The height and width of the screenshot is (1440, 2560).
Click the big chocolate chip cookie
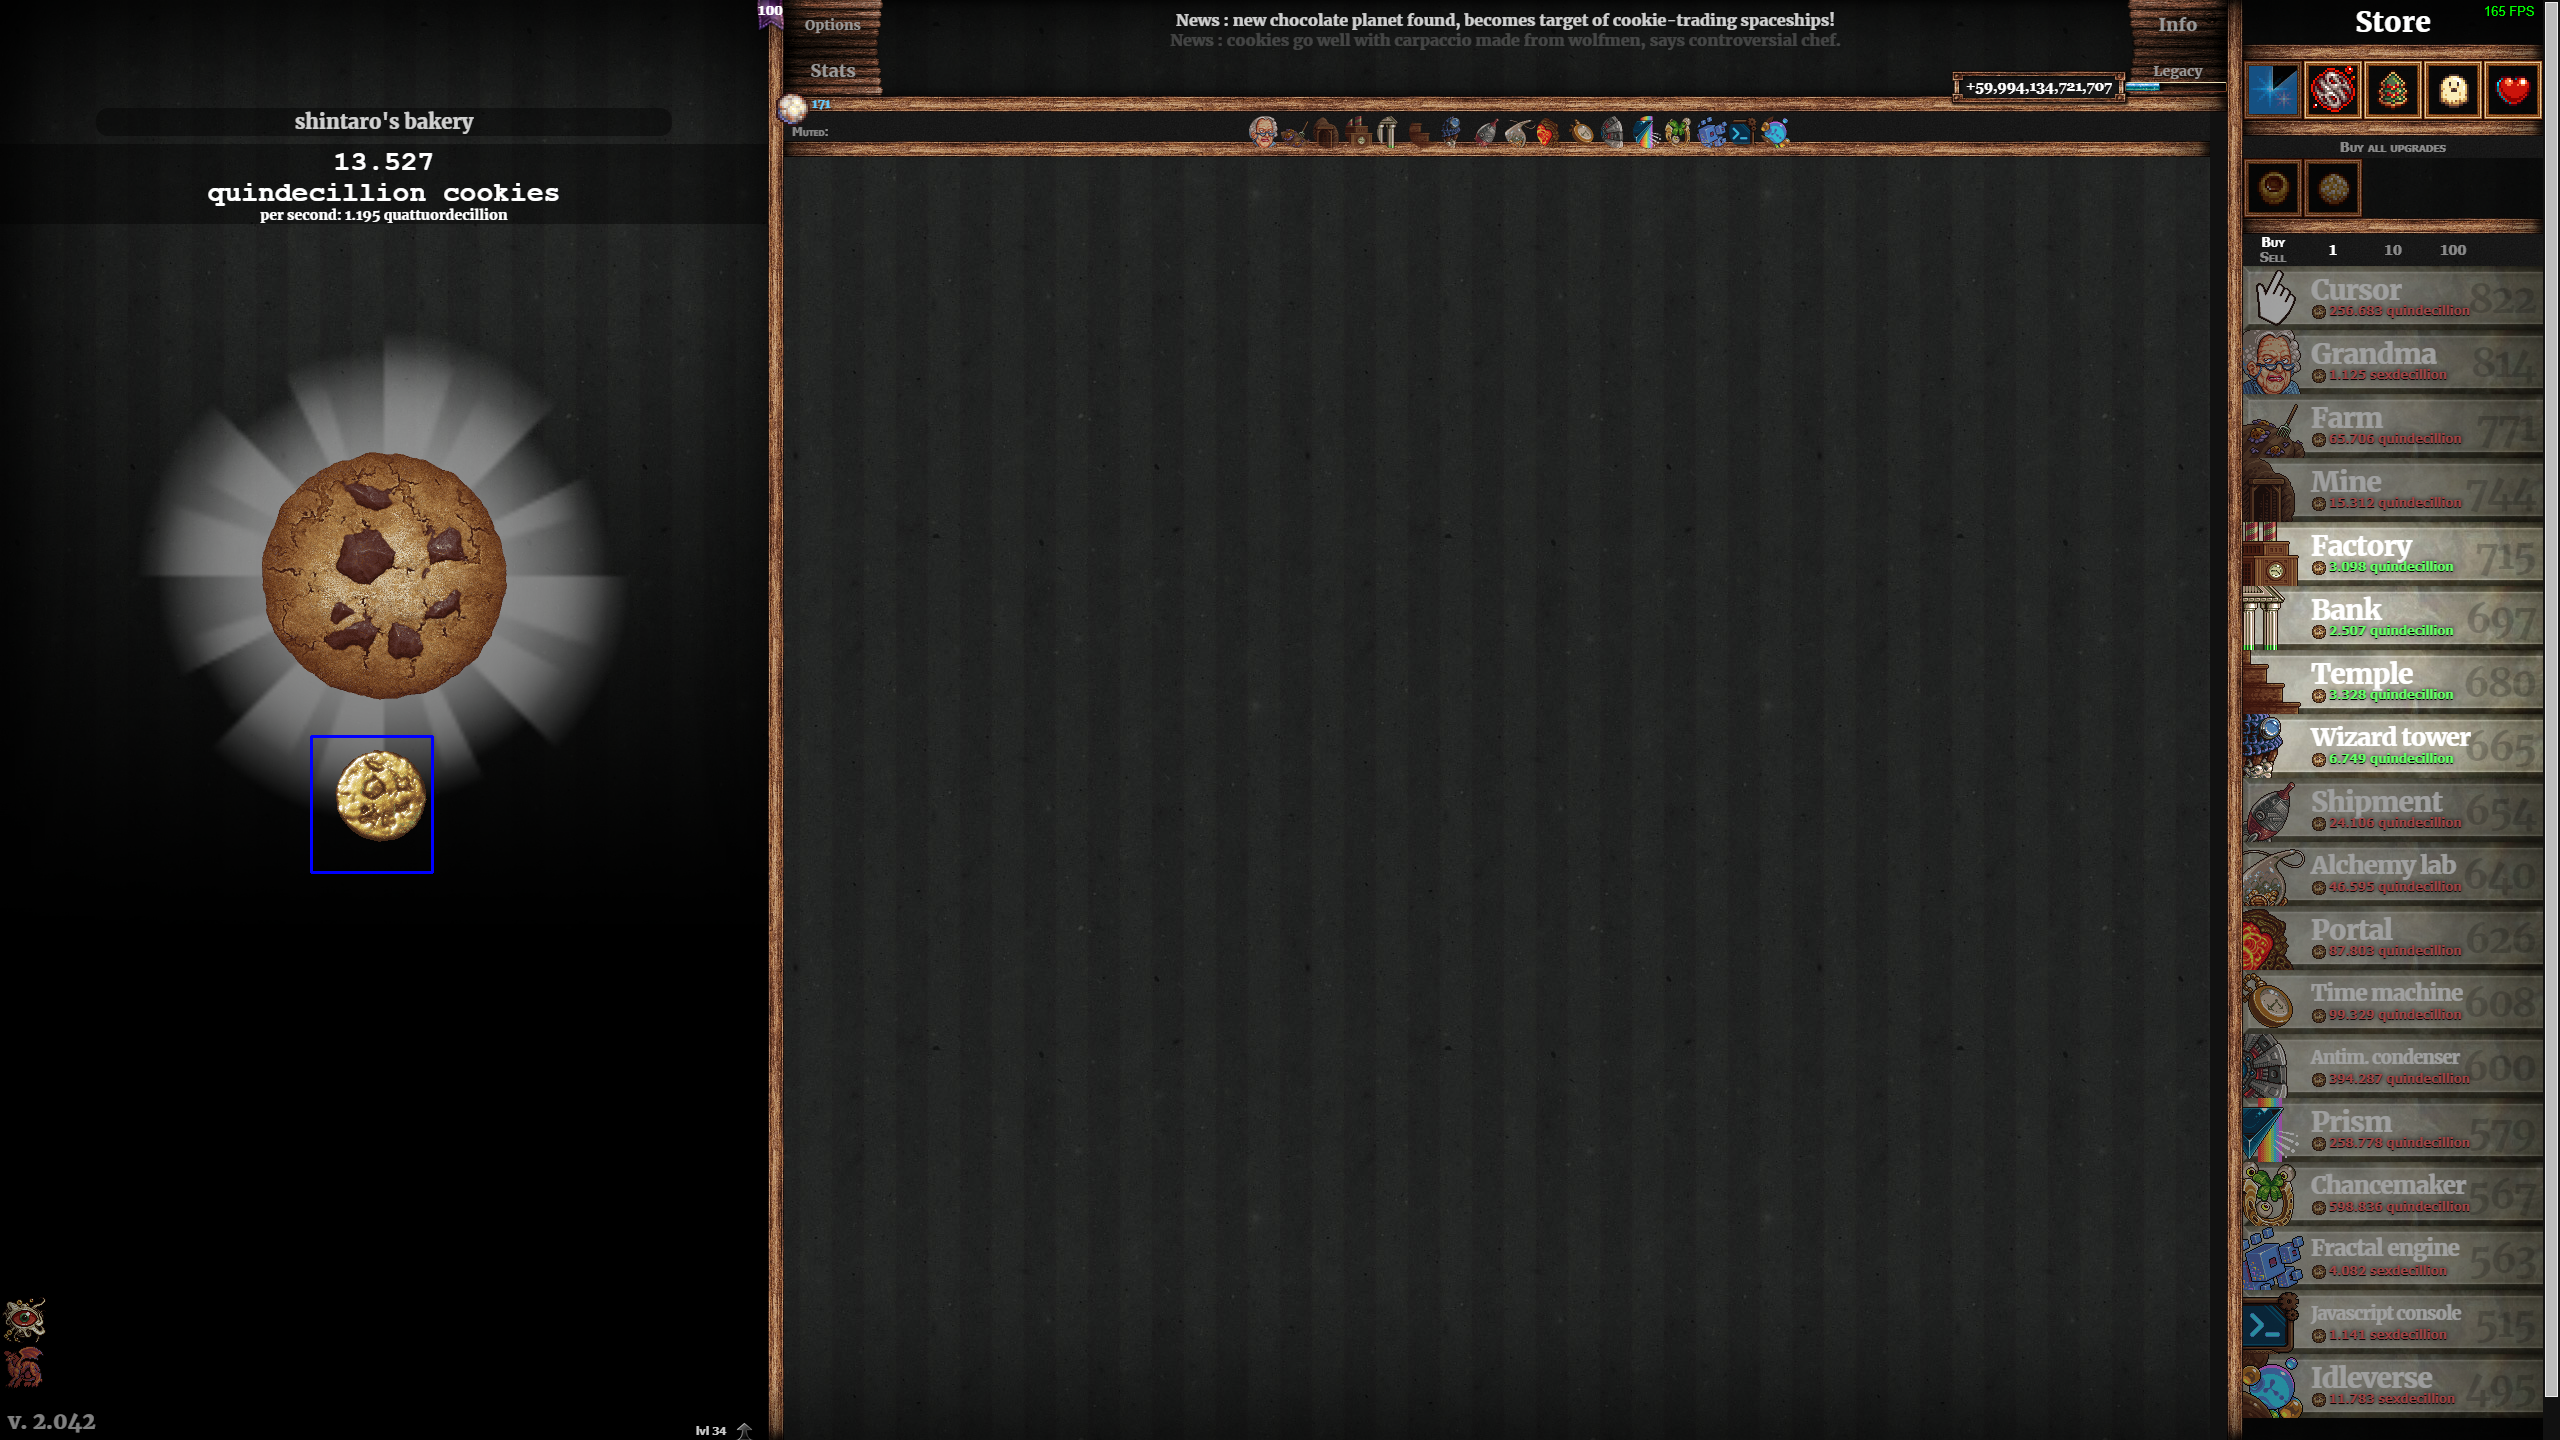[x=383, y=574]
